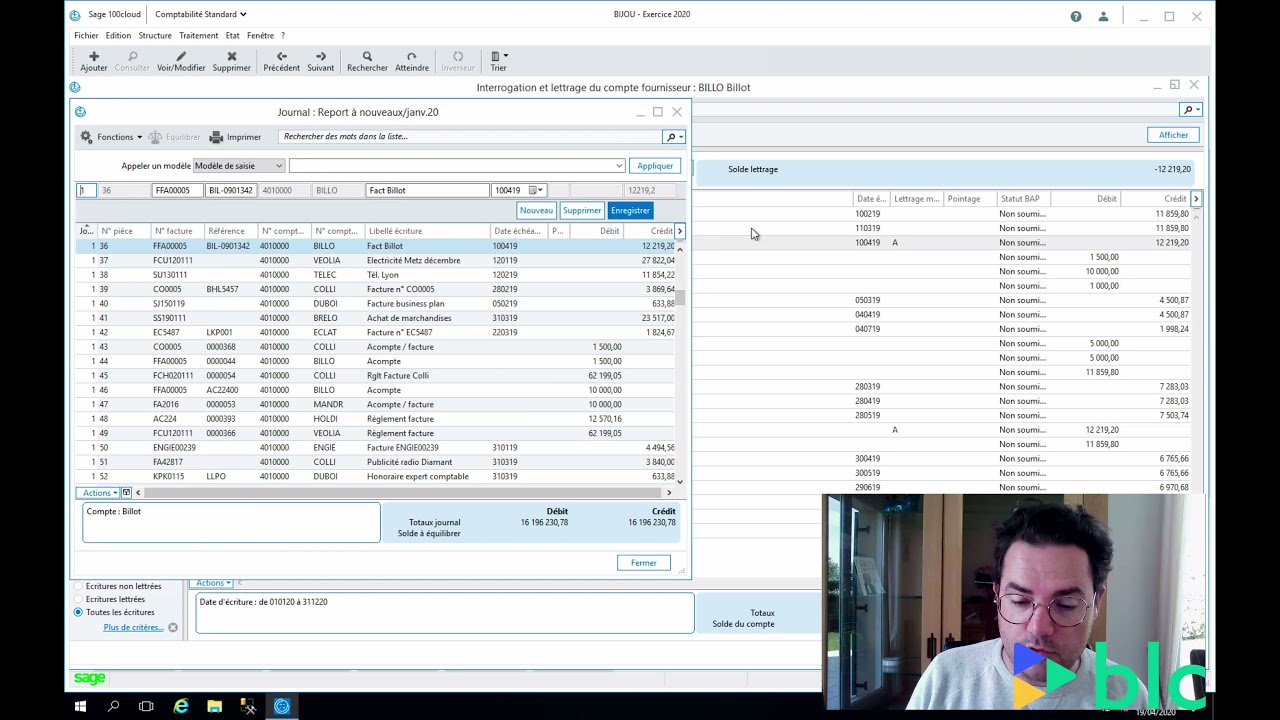This screenshot has width=1280, height=720.
Task: Click the Appliquer button
Action: coord(655,166)
